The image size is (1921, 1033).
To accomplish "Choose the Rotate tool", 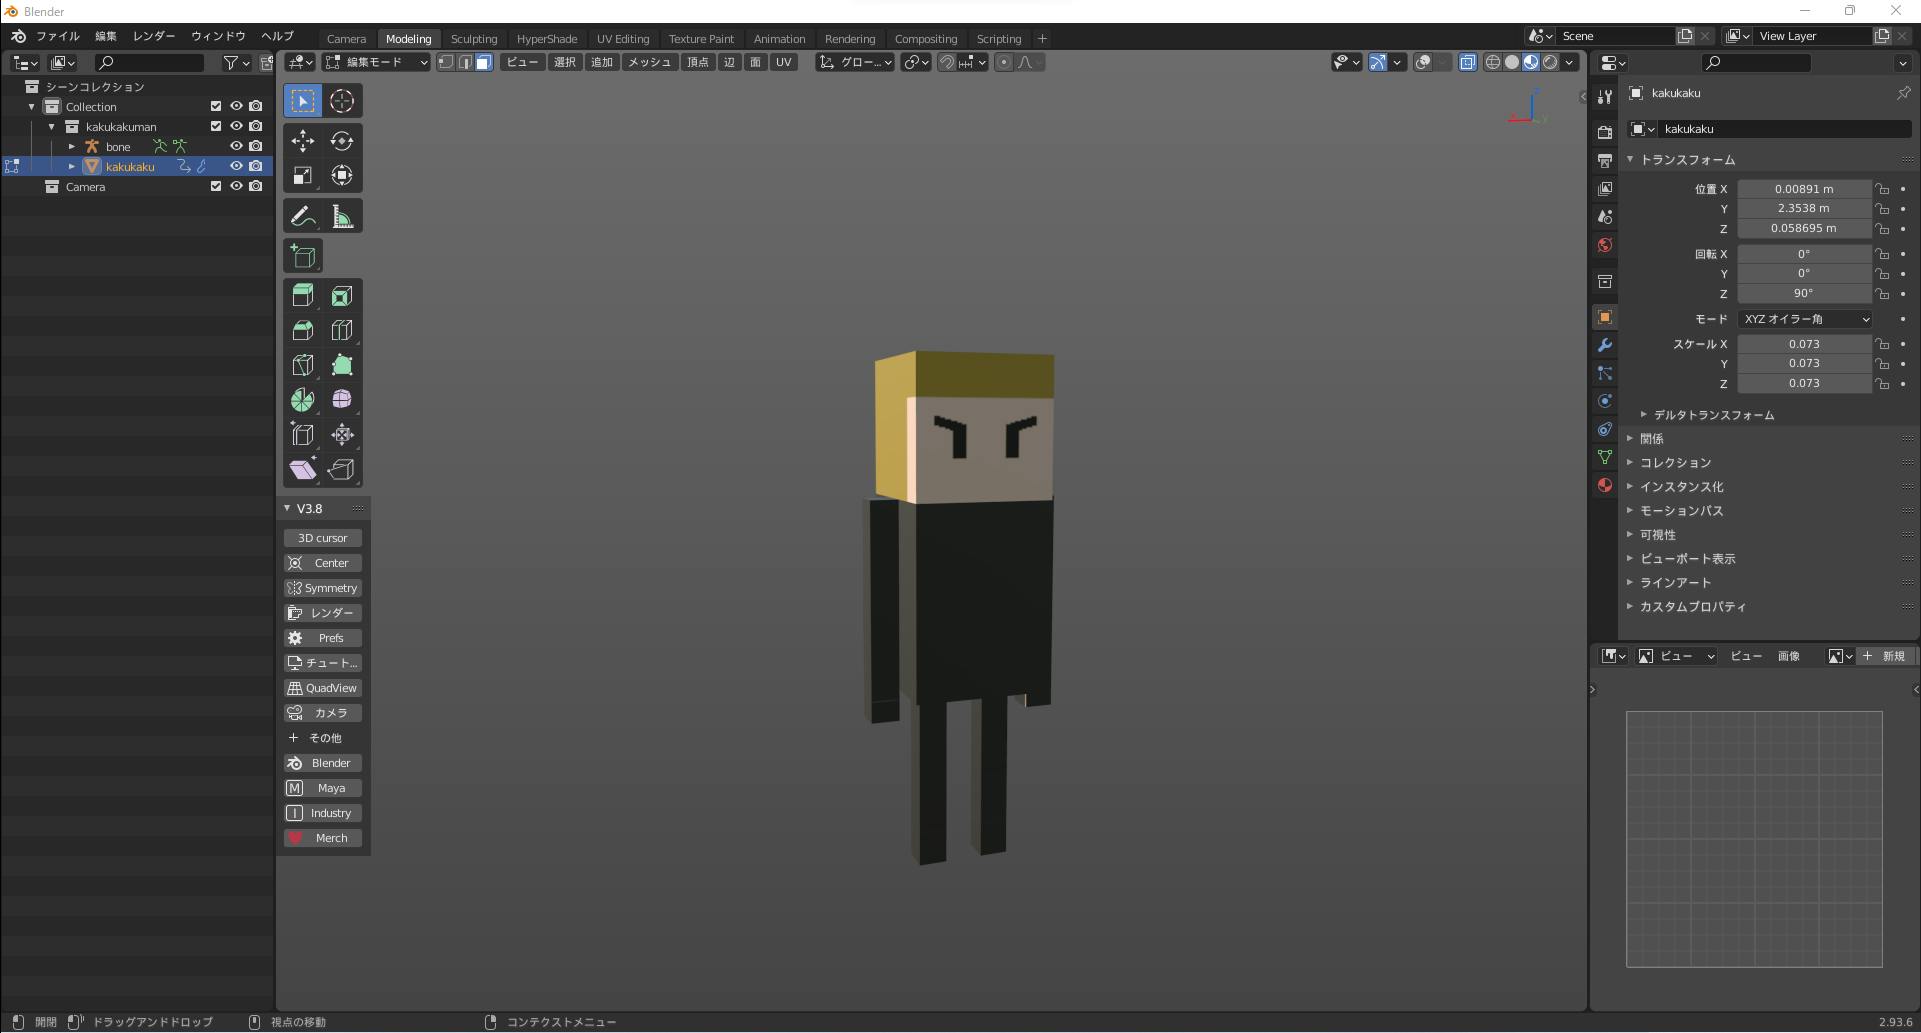I will (342, 141).
